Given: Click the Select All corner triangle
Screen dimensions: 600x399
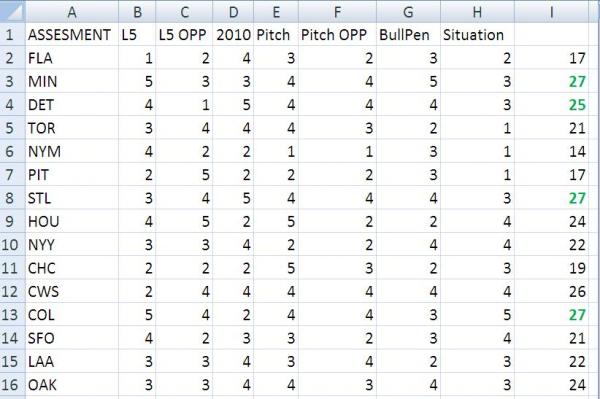Looking at the screenshot, I should tap(13, 11).
